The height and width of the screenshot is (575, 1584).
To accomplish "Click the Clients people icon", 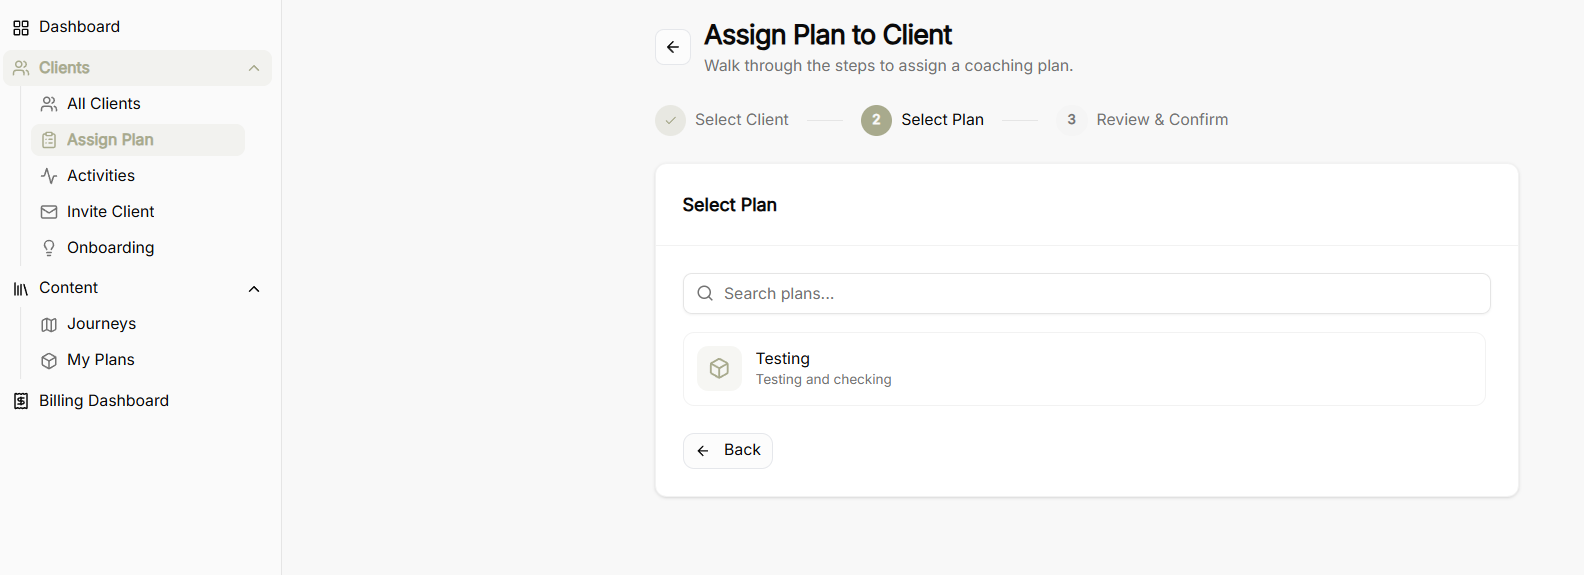I will (21, 68).
